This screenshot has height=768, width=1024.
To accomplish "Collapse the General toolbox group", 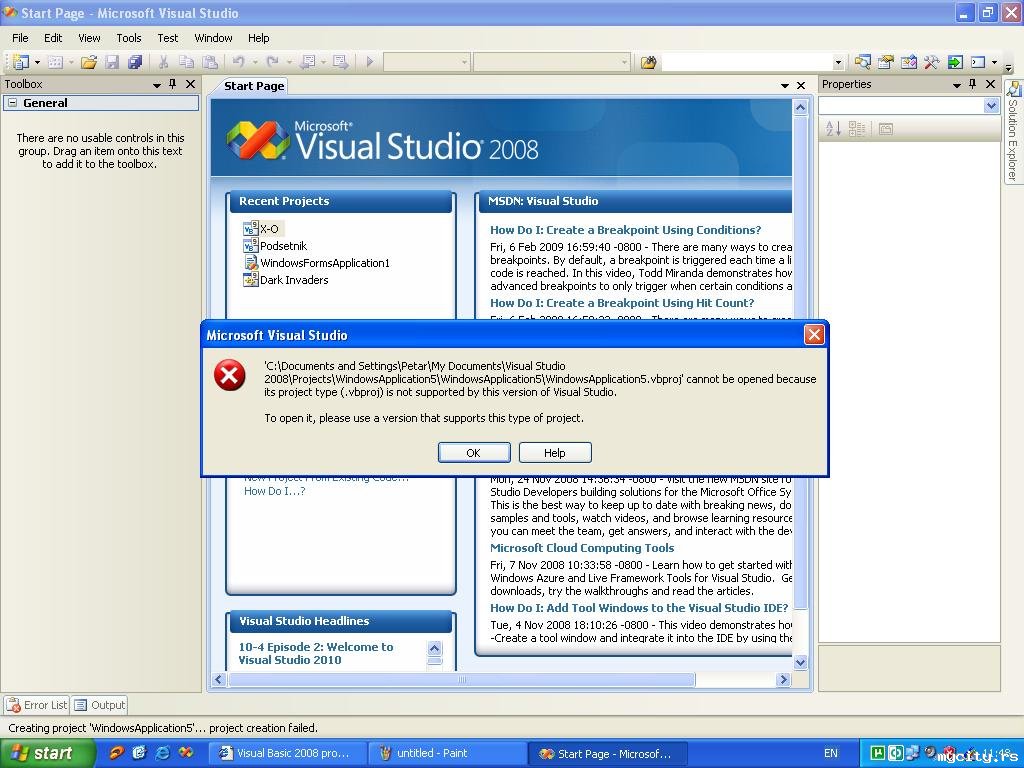I will pyautogui.click(x=12, y=103).
